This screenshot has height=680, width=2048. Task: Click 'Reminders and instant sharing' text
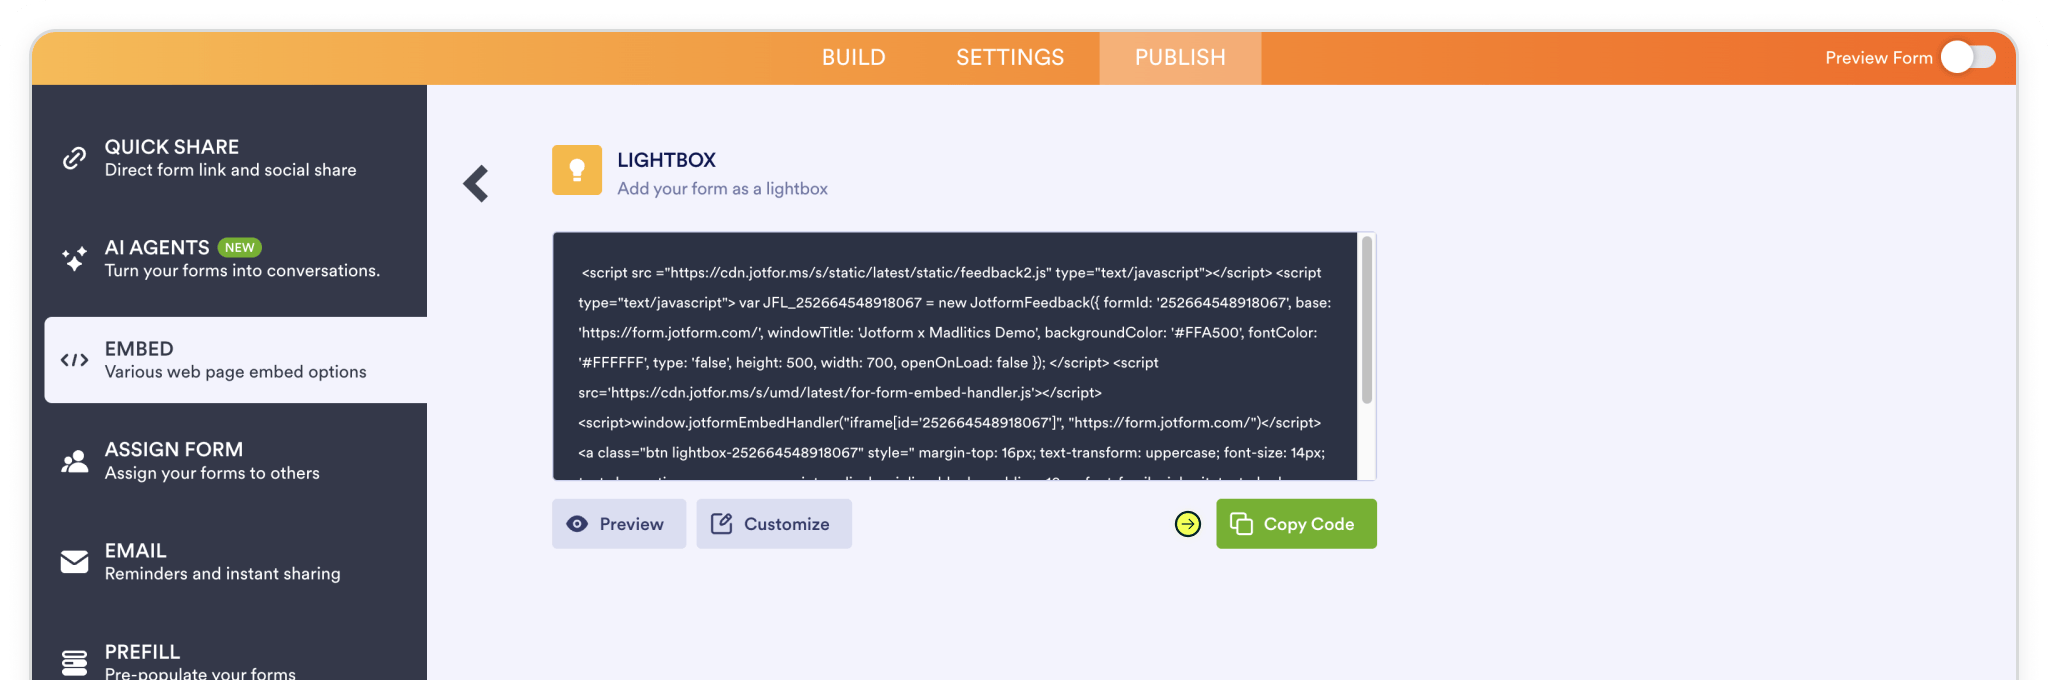coord(222,574)
